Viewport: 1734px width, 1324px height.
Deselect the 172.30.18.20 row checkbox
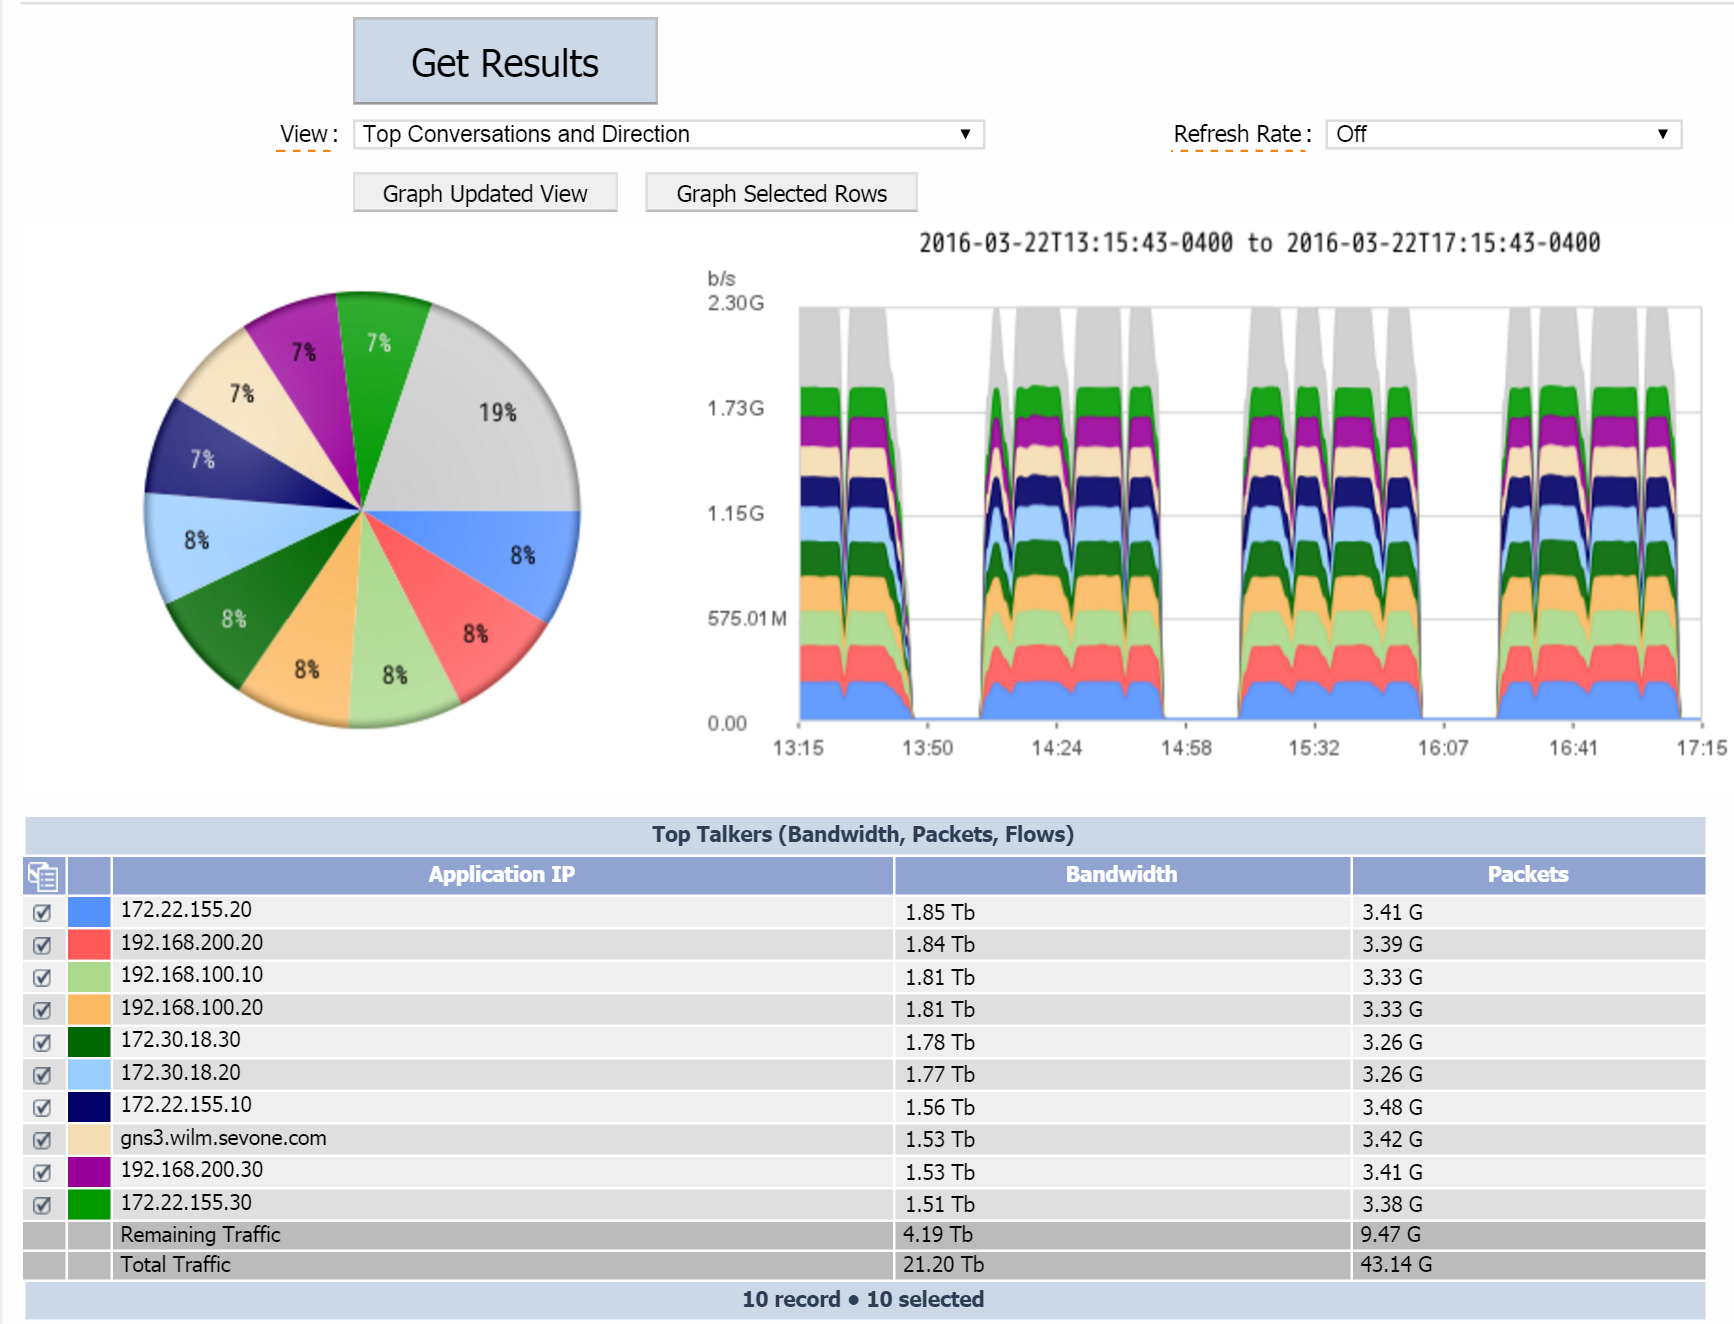pyautogui.click(x=42, y=1075)
